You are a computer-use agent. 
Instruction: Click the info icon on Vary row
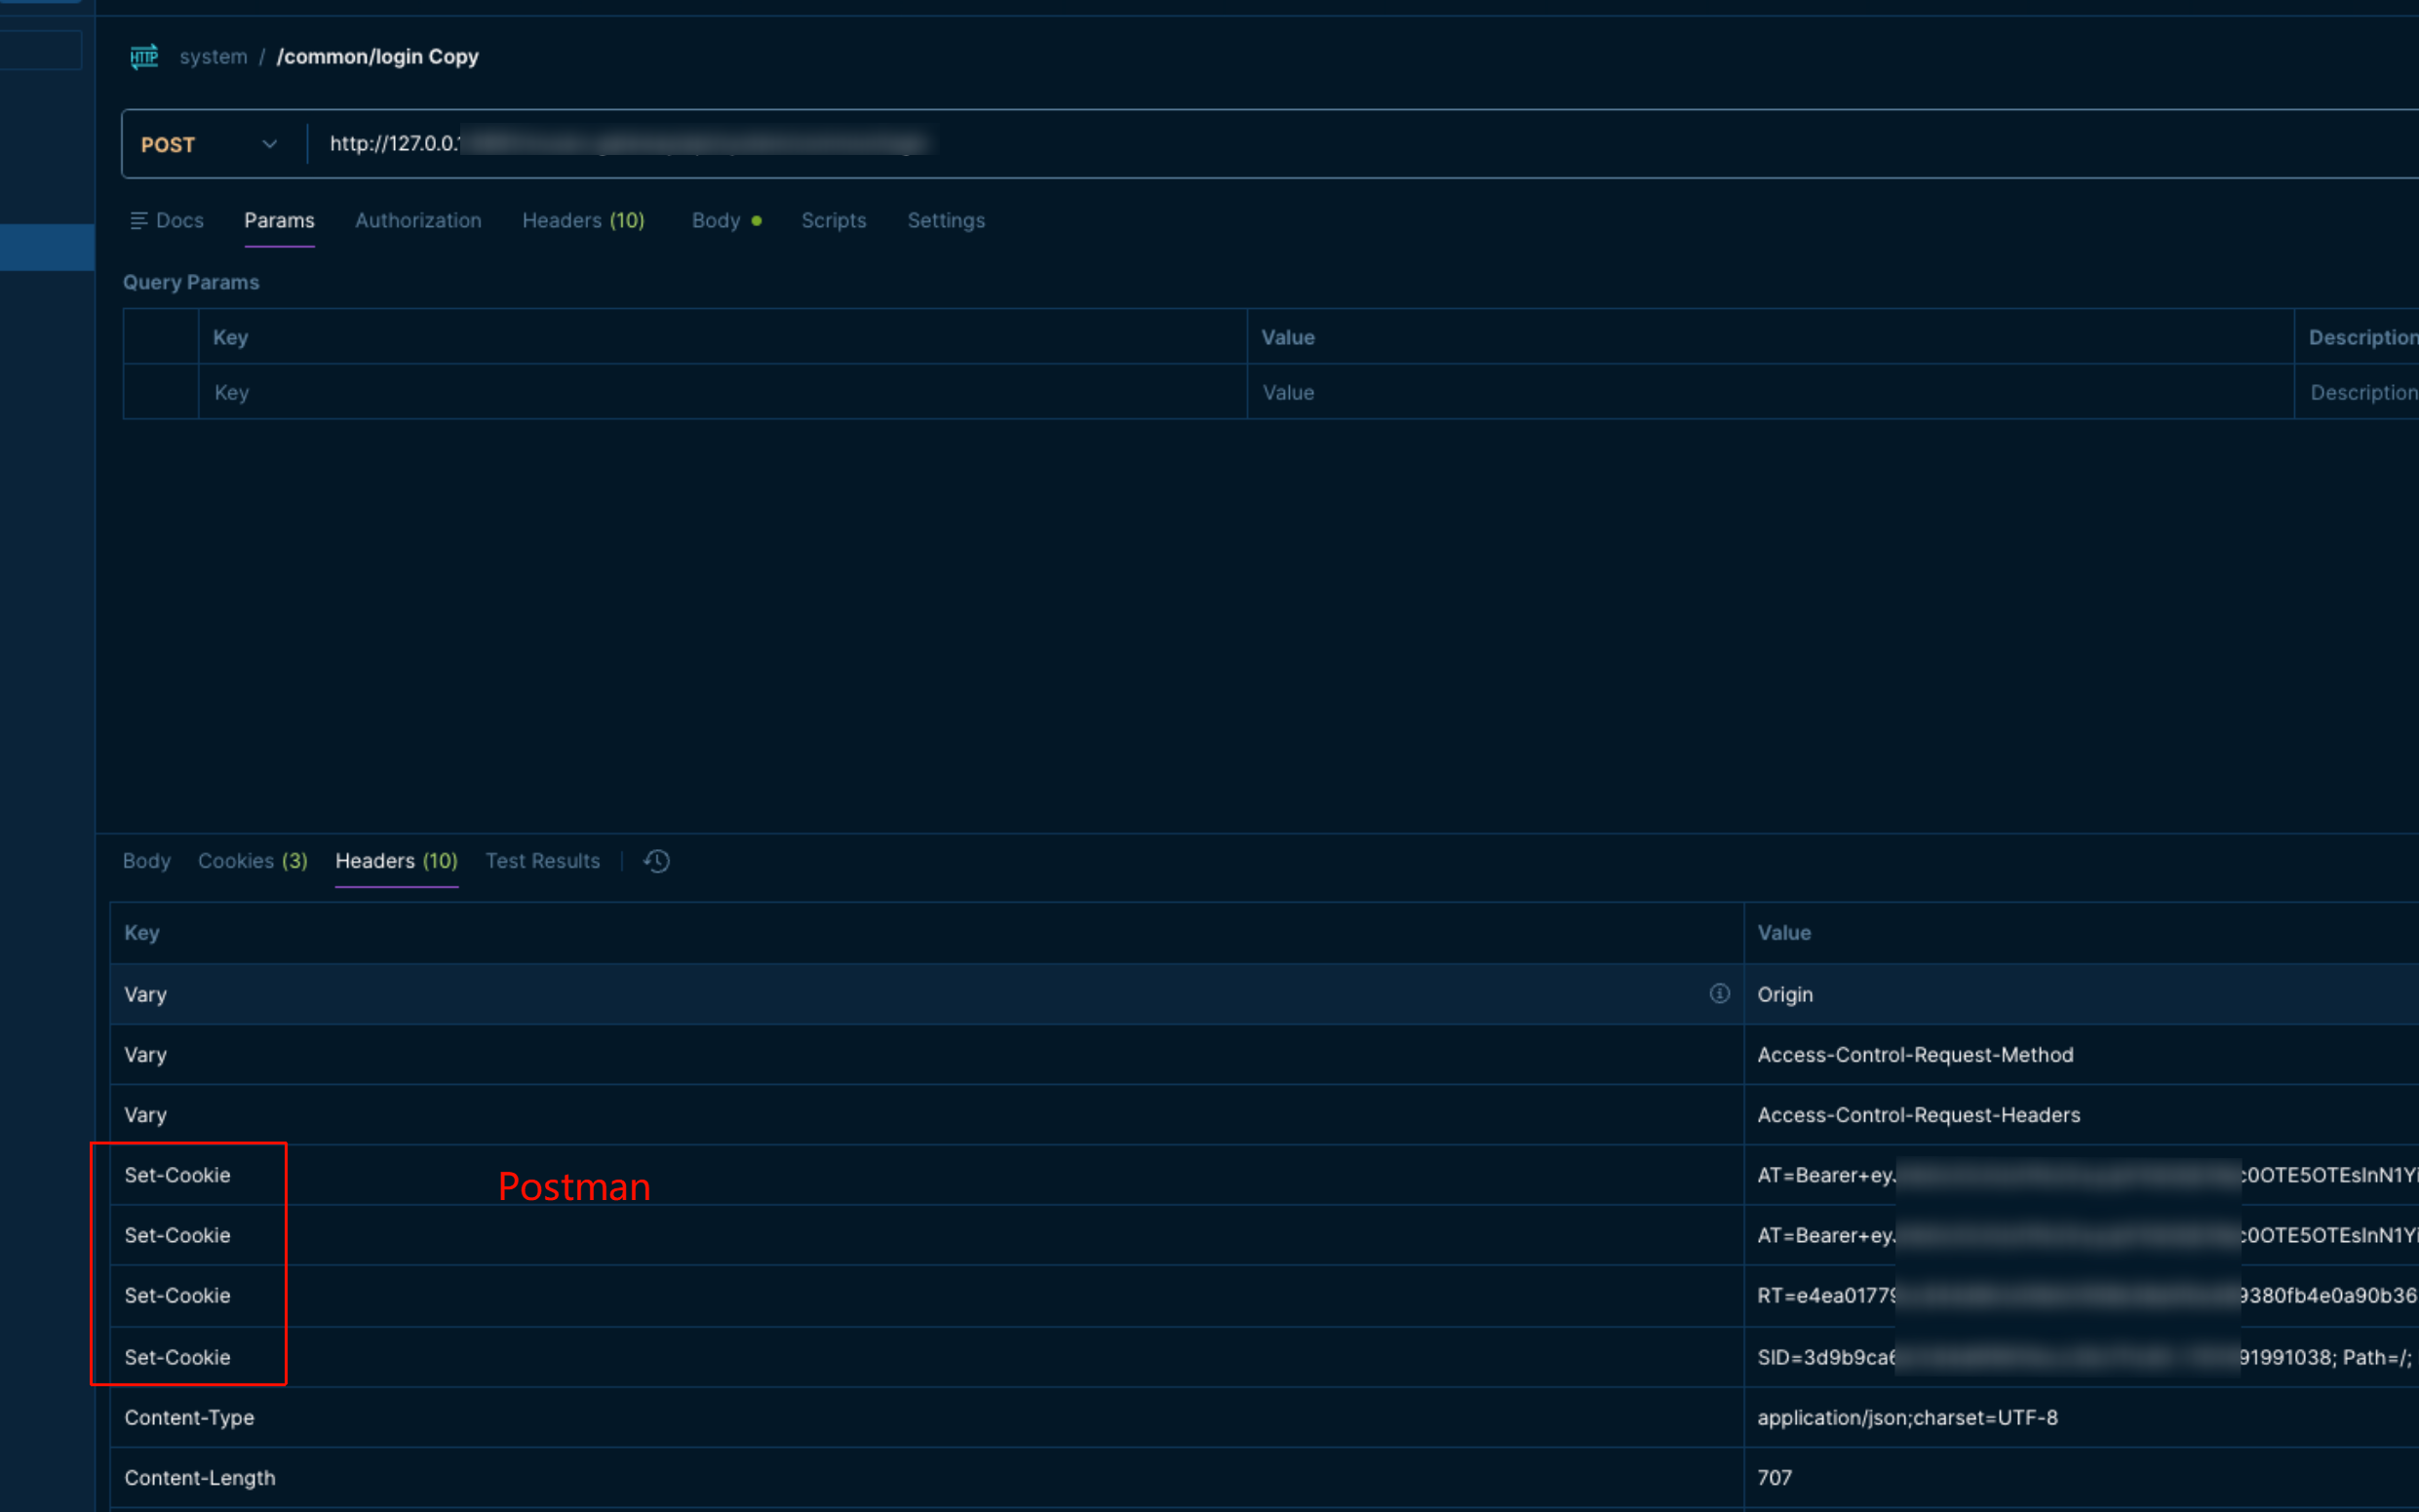pos(1719,993)
